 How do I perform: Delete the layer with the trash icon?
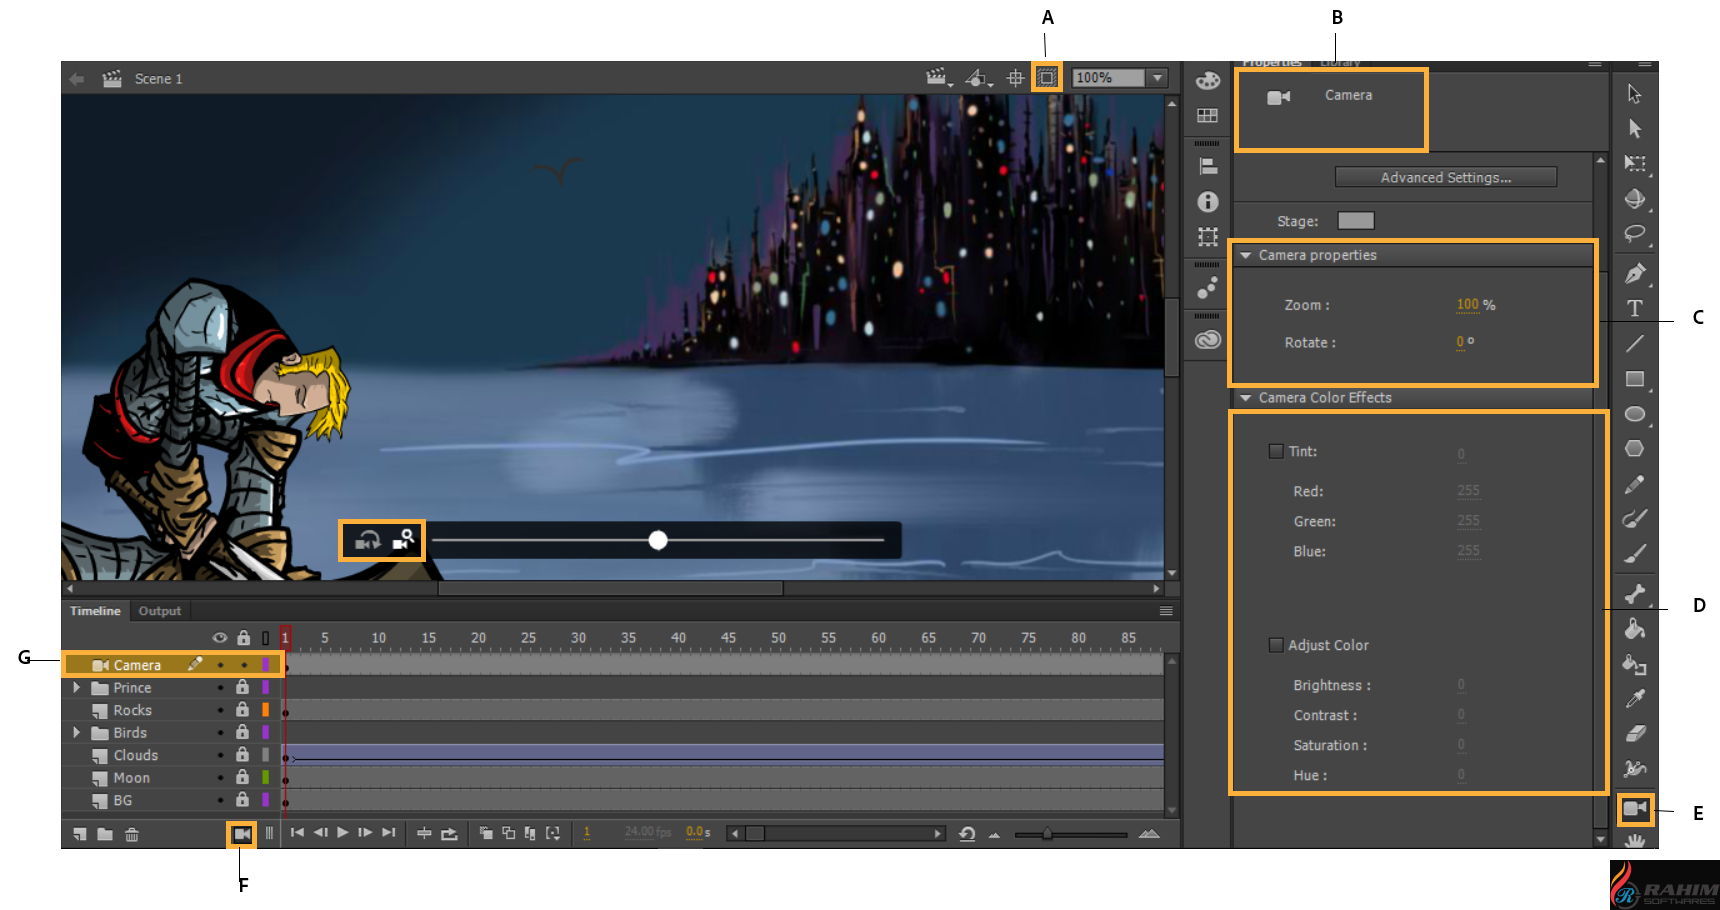point(132,834)
